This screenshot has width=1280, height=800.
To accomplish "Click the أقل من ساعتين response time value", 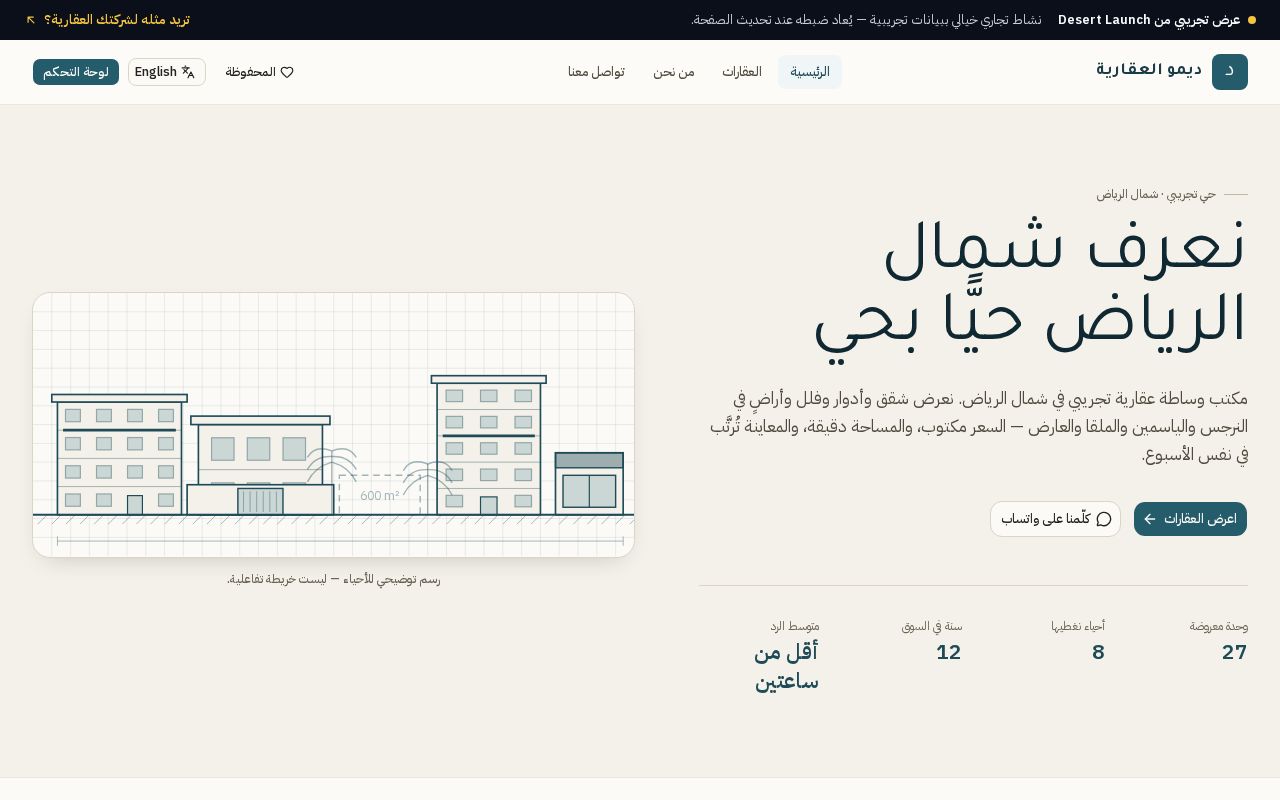I will [787, 667].
